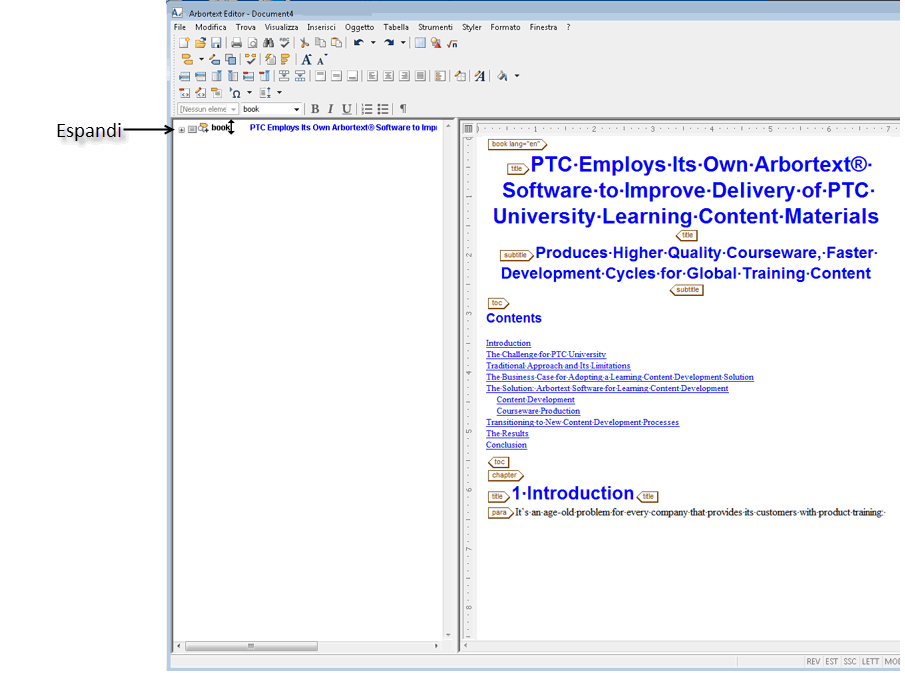Click the paint bucket shading icon
905x673 pixels.
(503, 76)
